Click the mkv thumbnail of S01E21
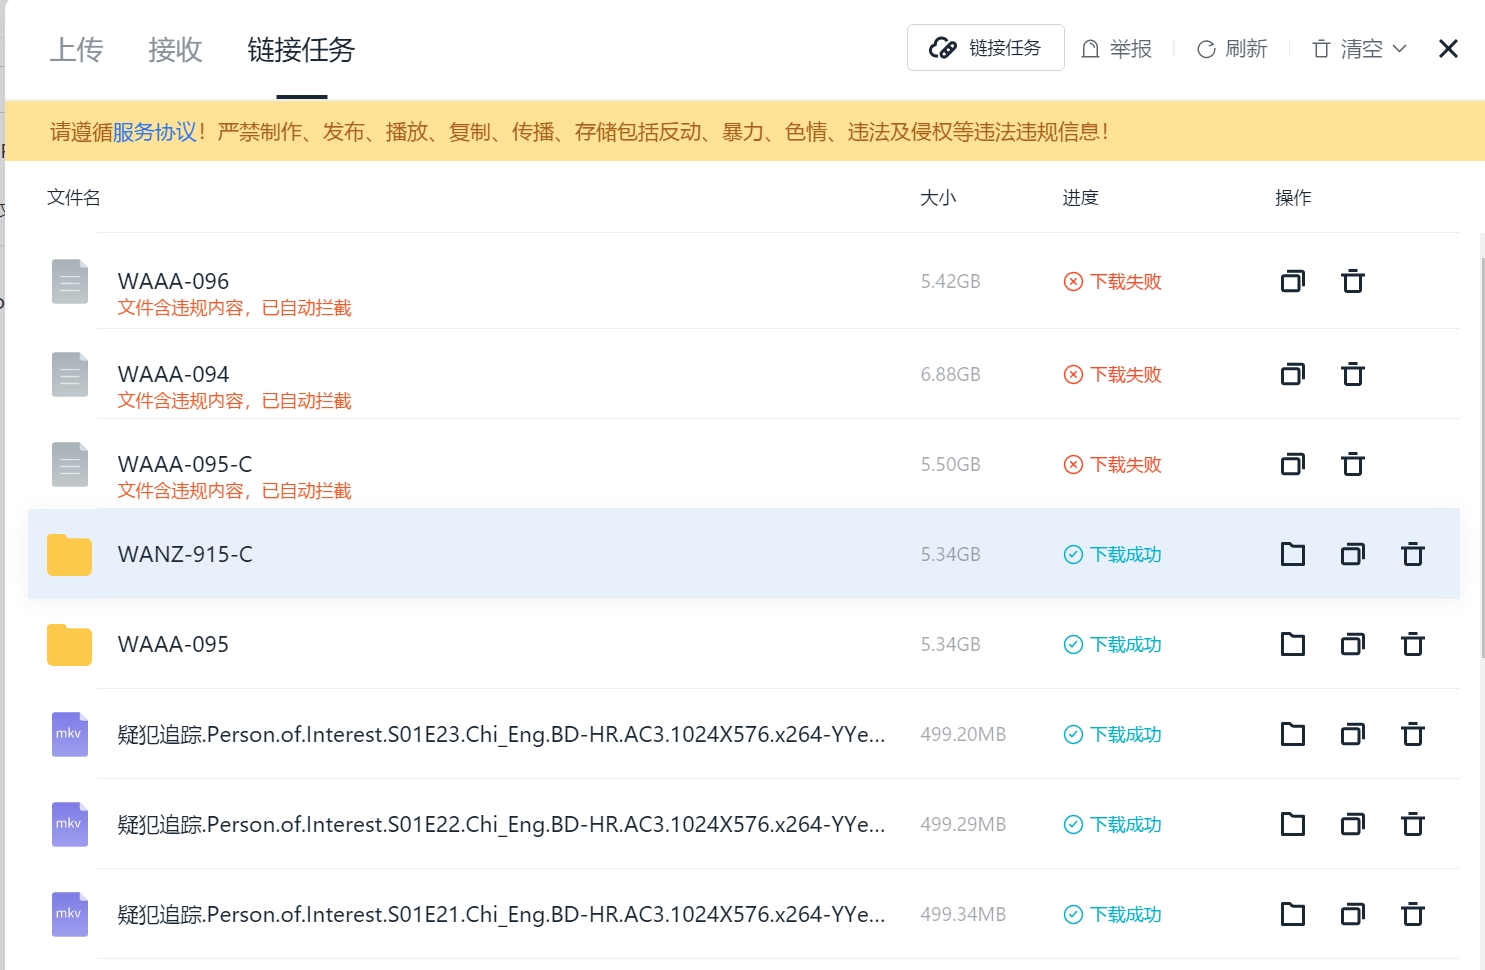Screen dimensions: 1485x970 pyautogui.click(x=69, y=913)
